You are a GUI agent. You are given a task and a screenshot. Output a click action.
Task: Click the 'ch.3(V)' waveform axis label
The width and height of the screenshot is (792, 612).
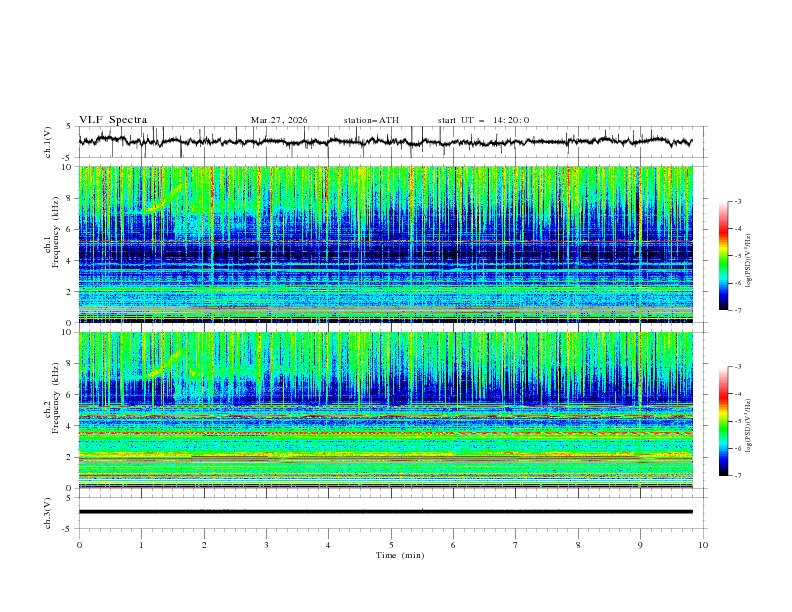(x=48, y=513)
